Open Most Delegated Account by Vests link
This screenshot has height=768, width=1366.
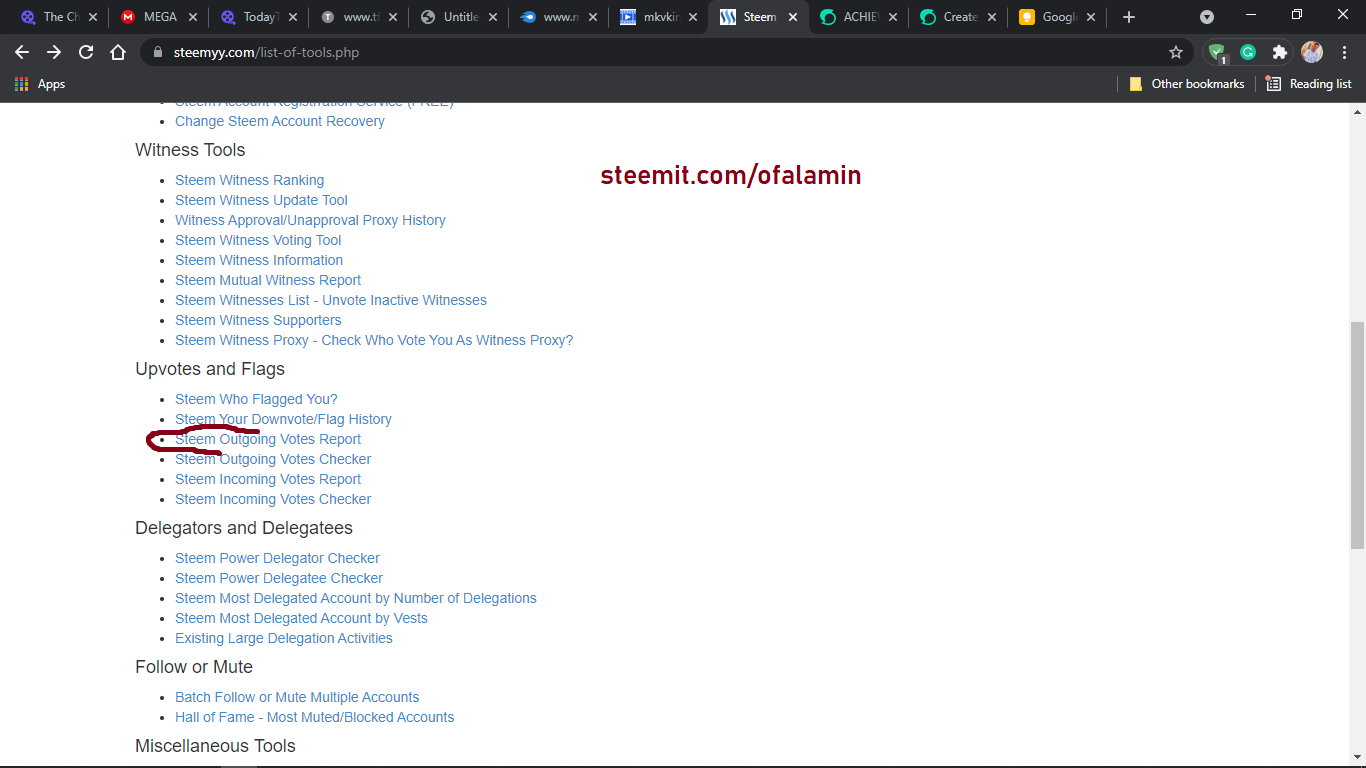(301, 618)
